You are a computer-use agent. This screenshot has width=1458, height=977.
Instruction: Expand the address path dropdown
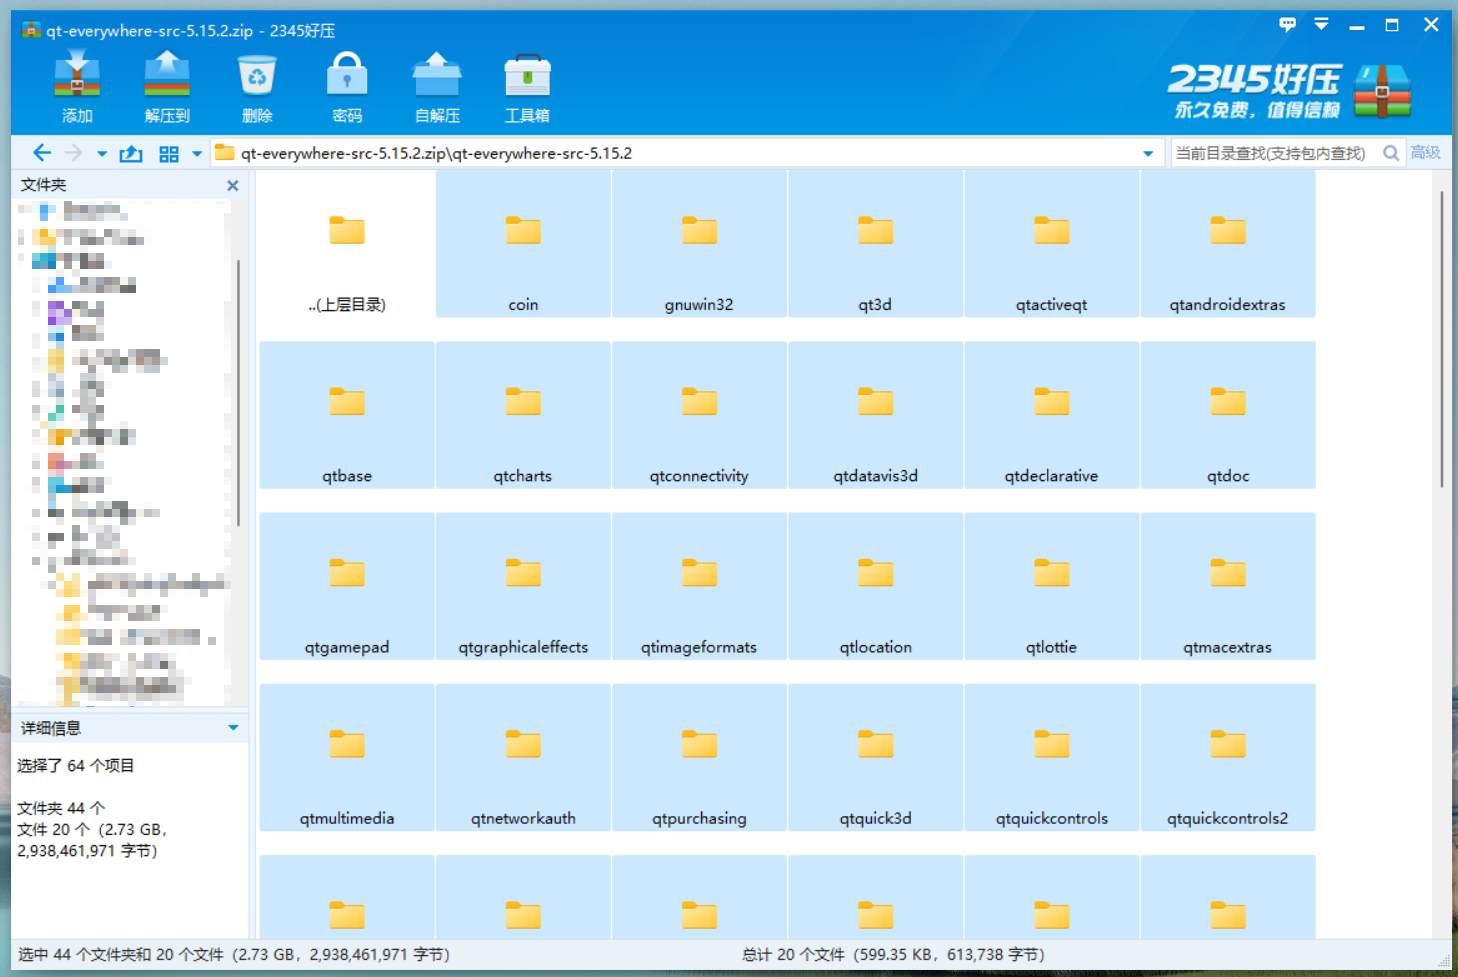(1148, 154)
